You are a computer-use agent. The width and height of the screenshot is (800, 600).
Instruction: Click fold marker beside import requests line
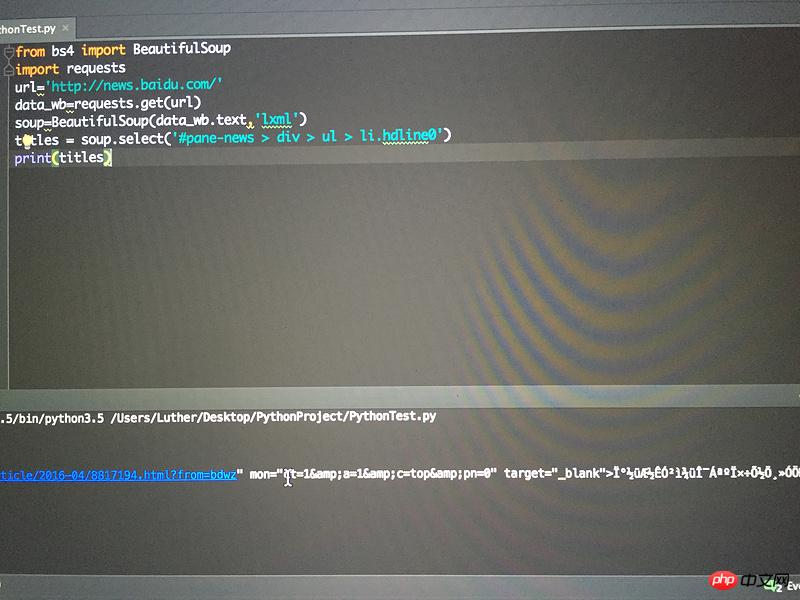point(9,70)
